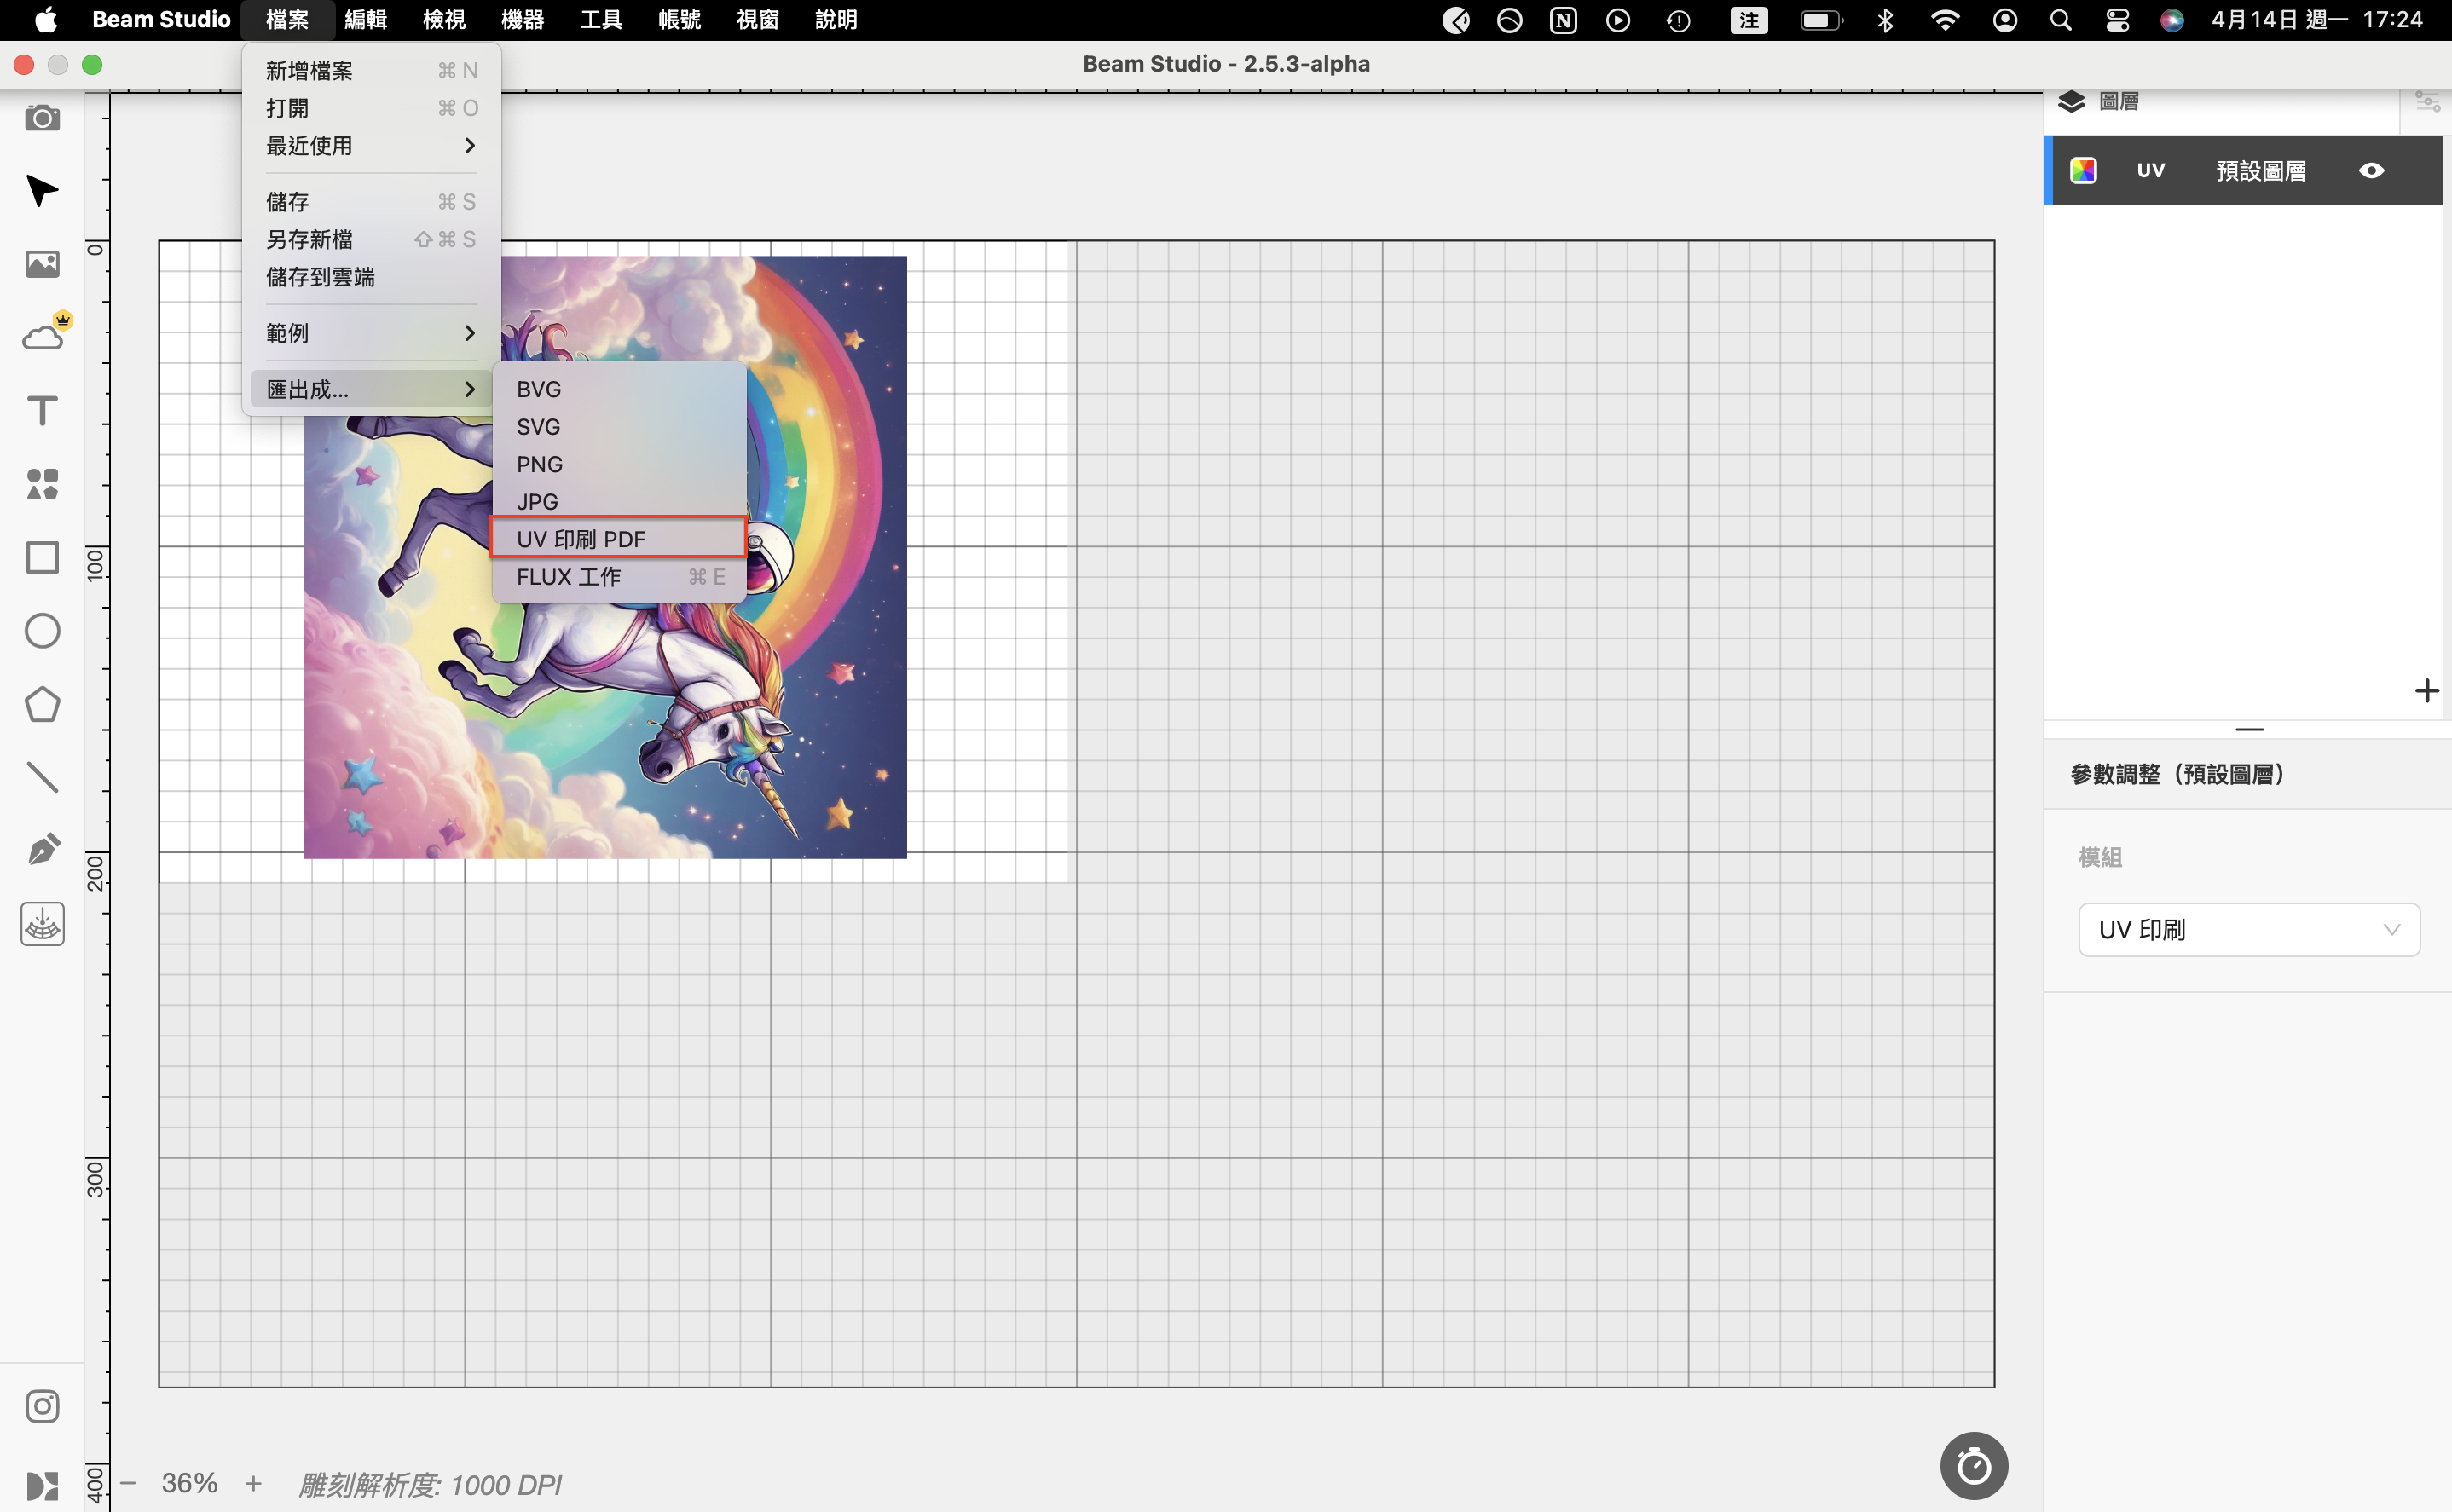2452x1512 pixels.
Task: Export as FLUX 工作
Action: (619, 577)
